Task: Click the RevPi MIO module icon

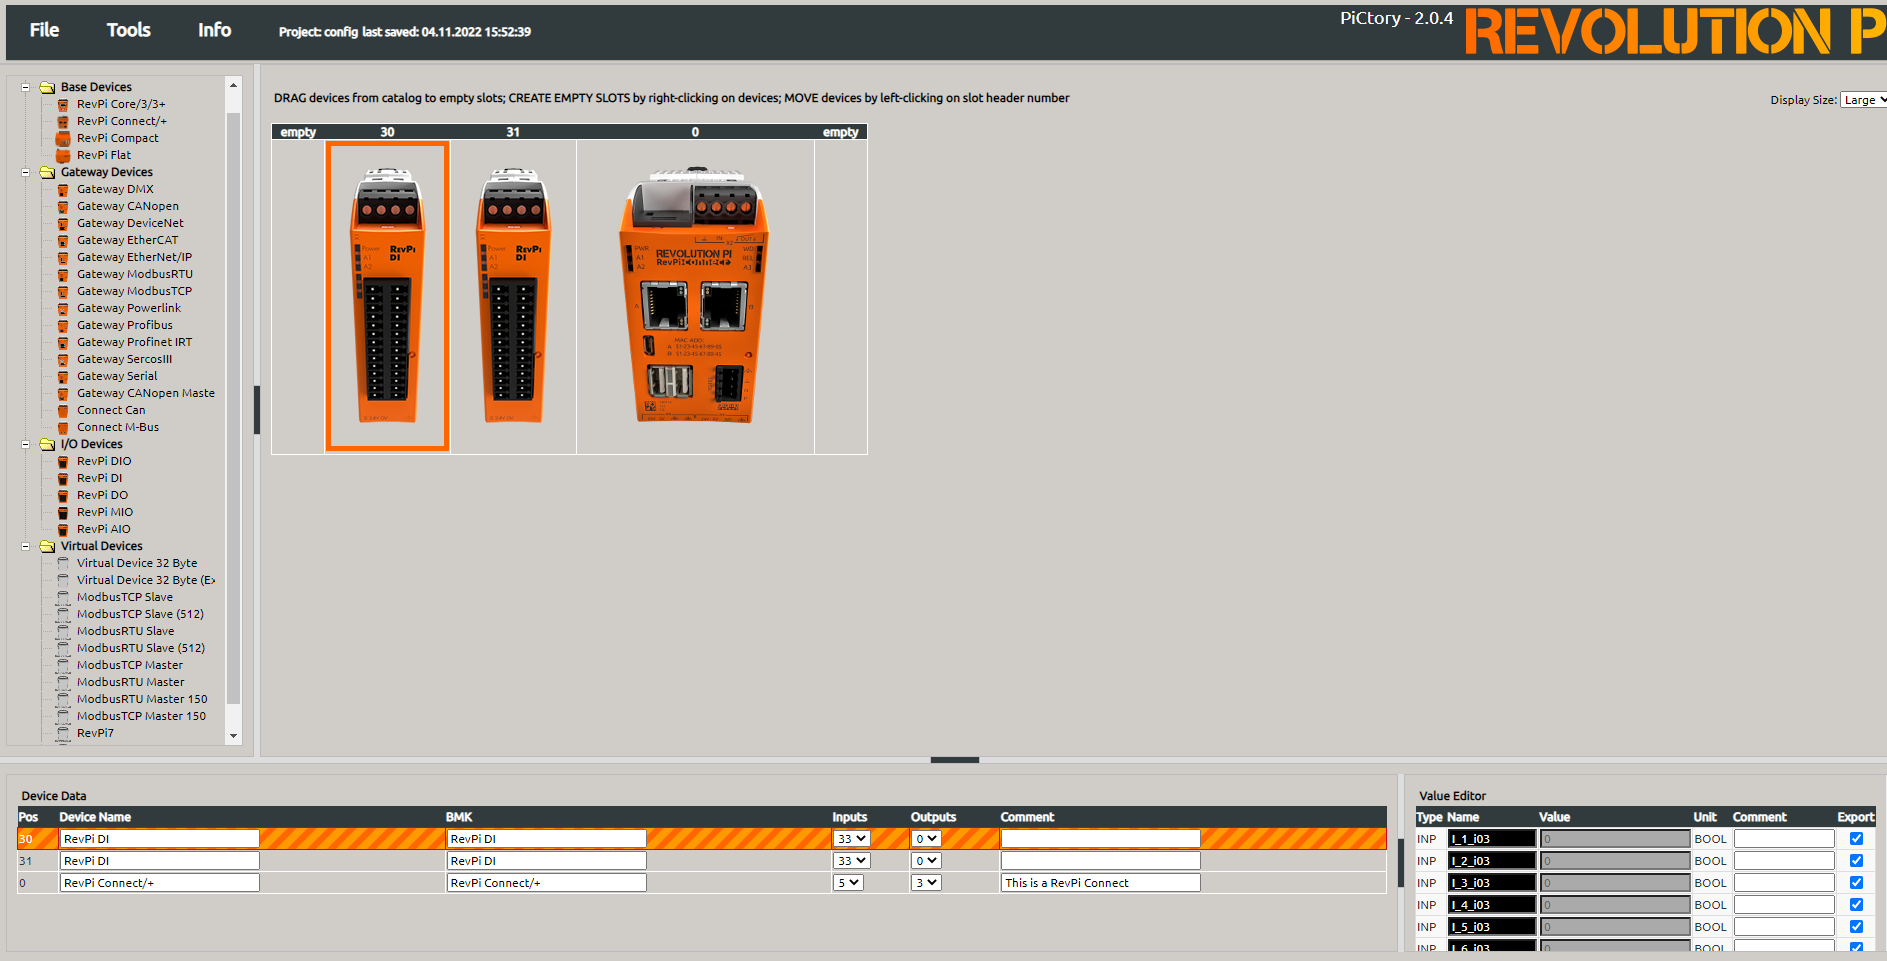Action: [63, 512]
